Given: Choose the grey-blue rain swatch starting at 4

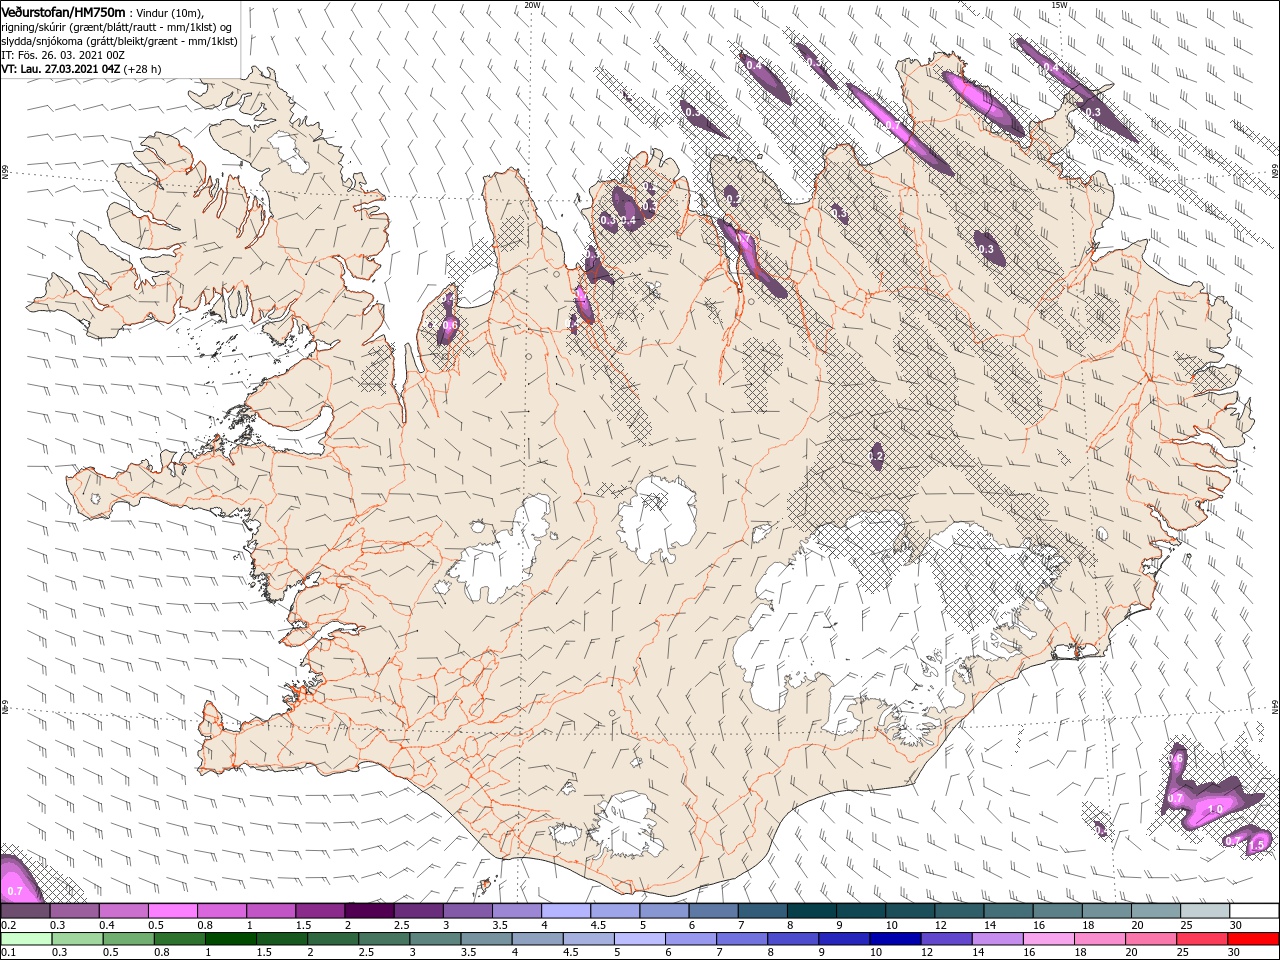Looking at the screenshot, I should click(537, 939).
